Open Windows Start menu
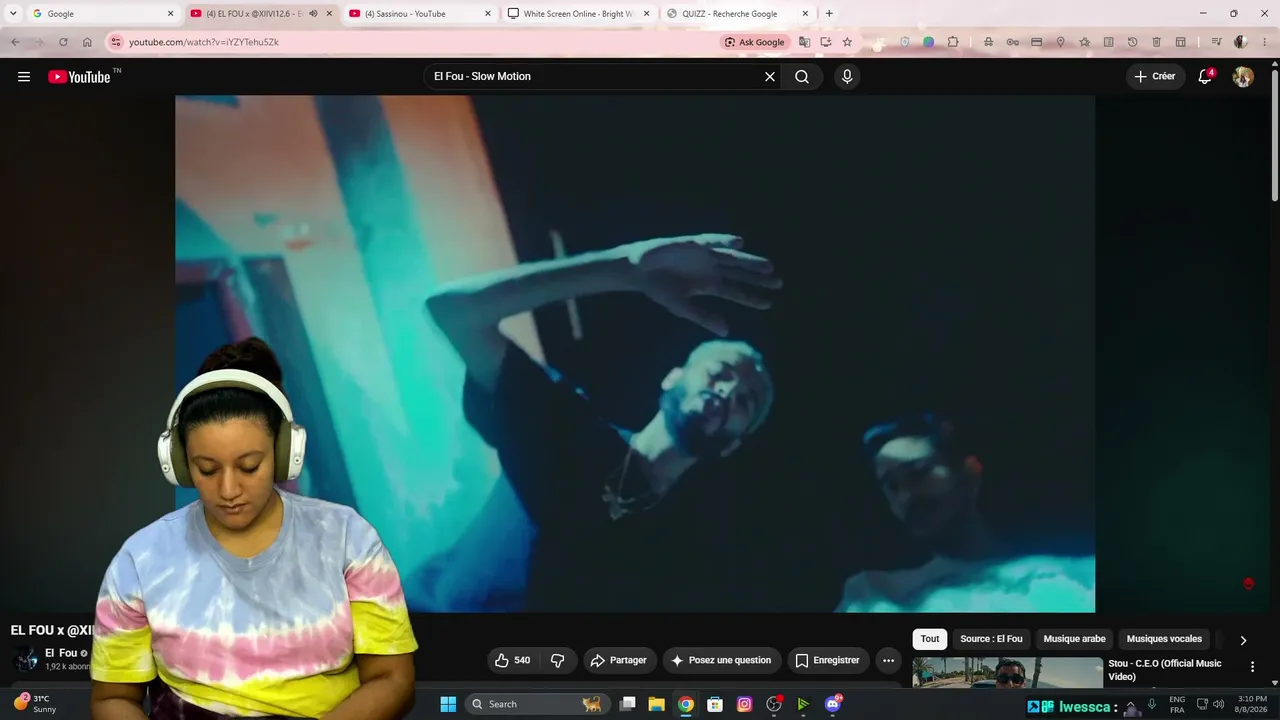 [448, 704]
